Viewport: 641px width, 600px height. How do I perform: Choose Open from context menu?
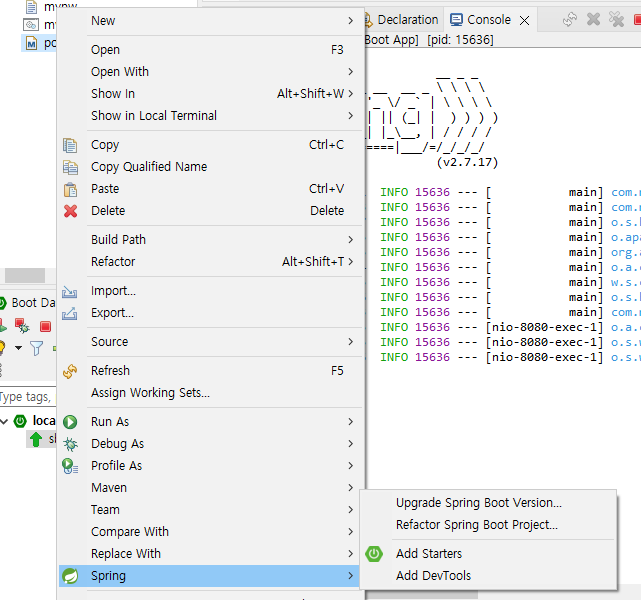click(x=210, y=49)
